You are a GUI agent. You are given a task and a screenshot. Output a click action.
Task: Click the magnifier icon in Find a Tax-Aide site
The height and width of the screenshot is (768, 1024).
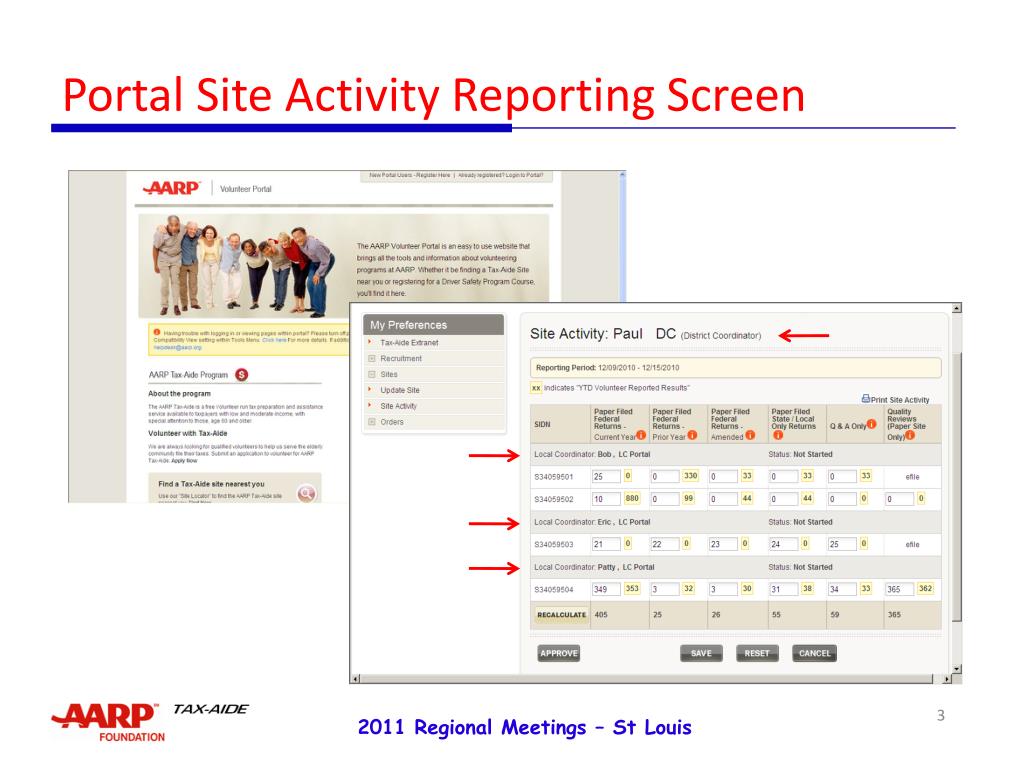306,494
